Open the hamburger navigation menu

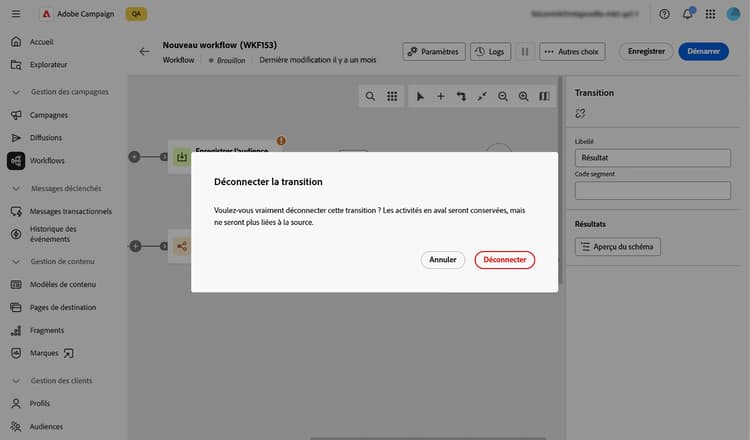[x=16, y=14]
